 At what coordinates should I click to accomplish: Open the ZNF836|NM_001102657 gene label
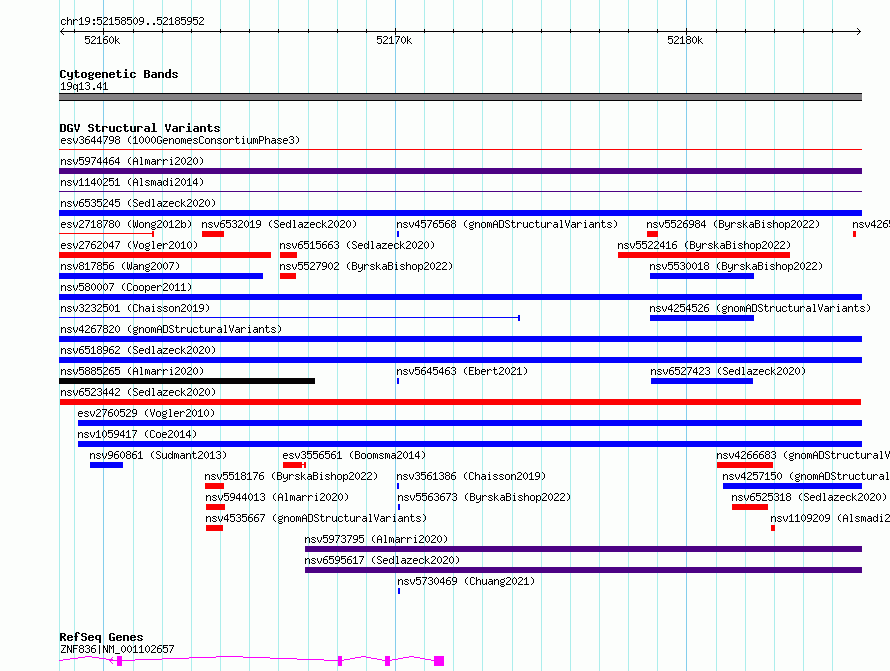pos(117,649)
